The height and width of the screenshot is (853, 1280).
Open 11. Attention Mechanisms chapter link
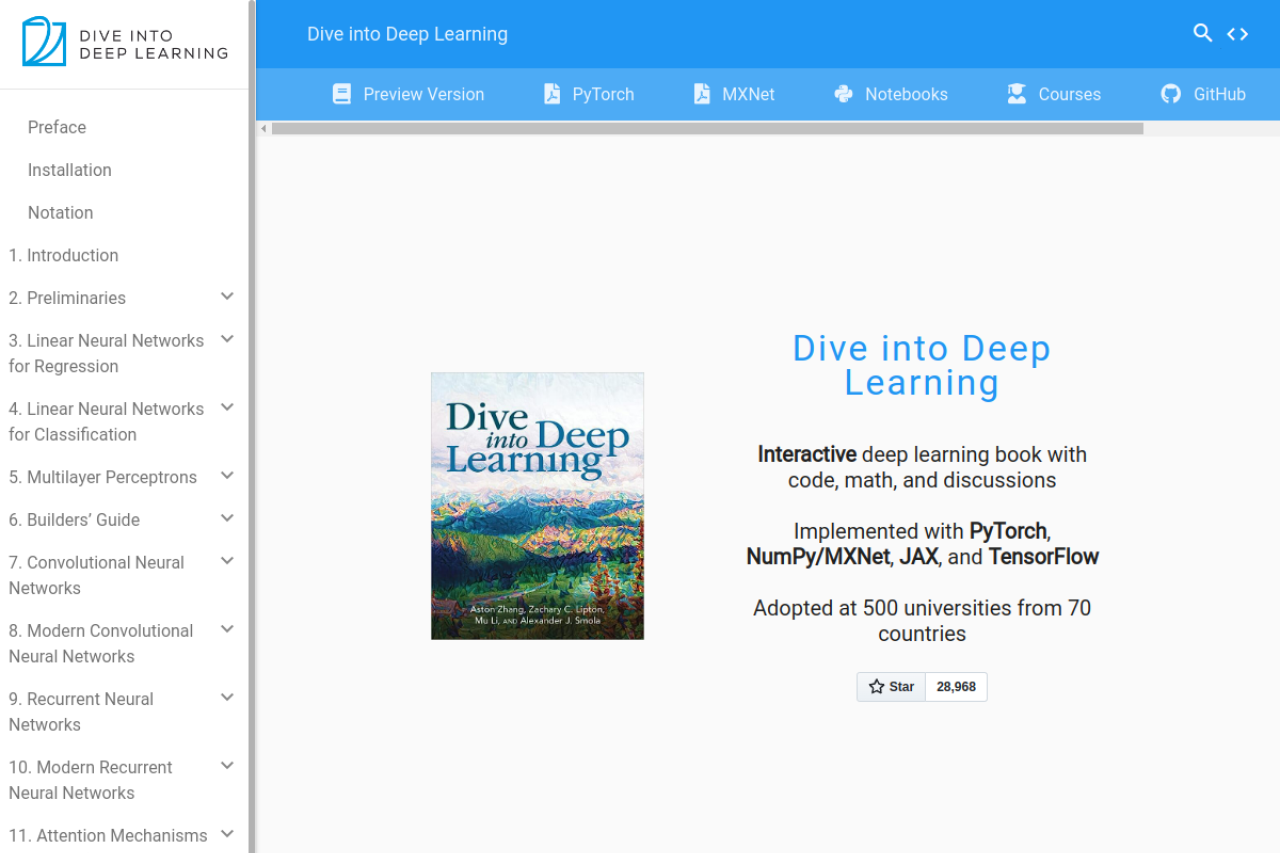tap(108, 835)
